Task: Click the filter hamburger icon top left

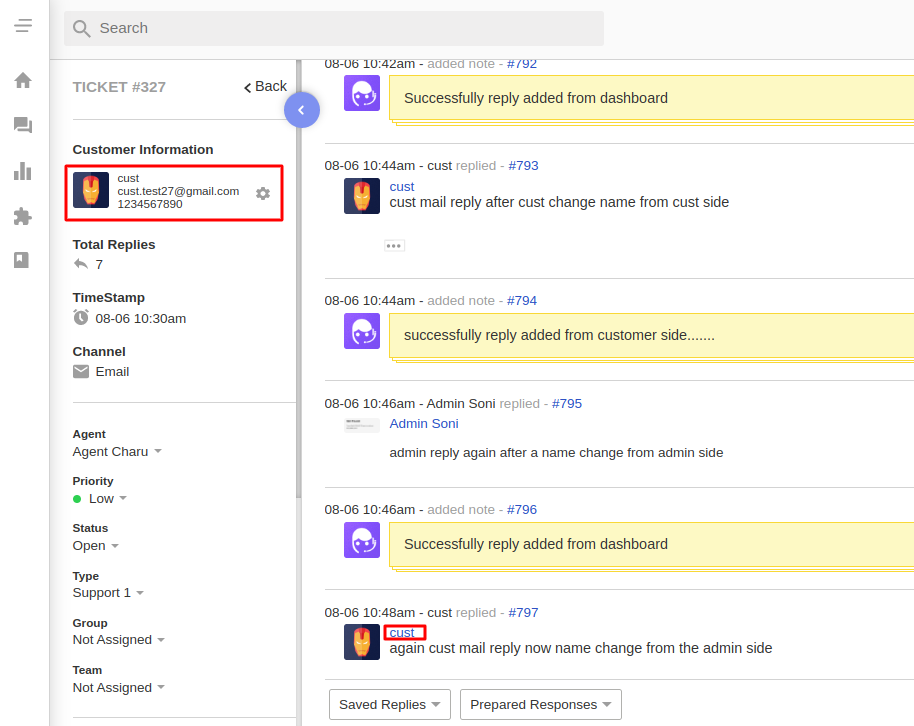Action: 22,25
